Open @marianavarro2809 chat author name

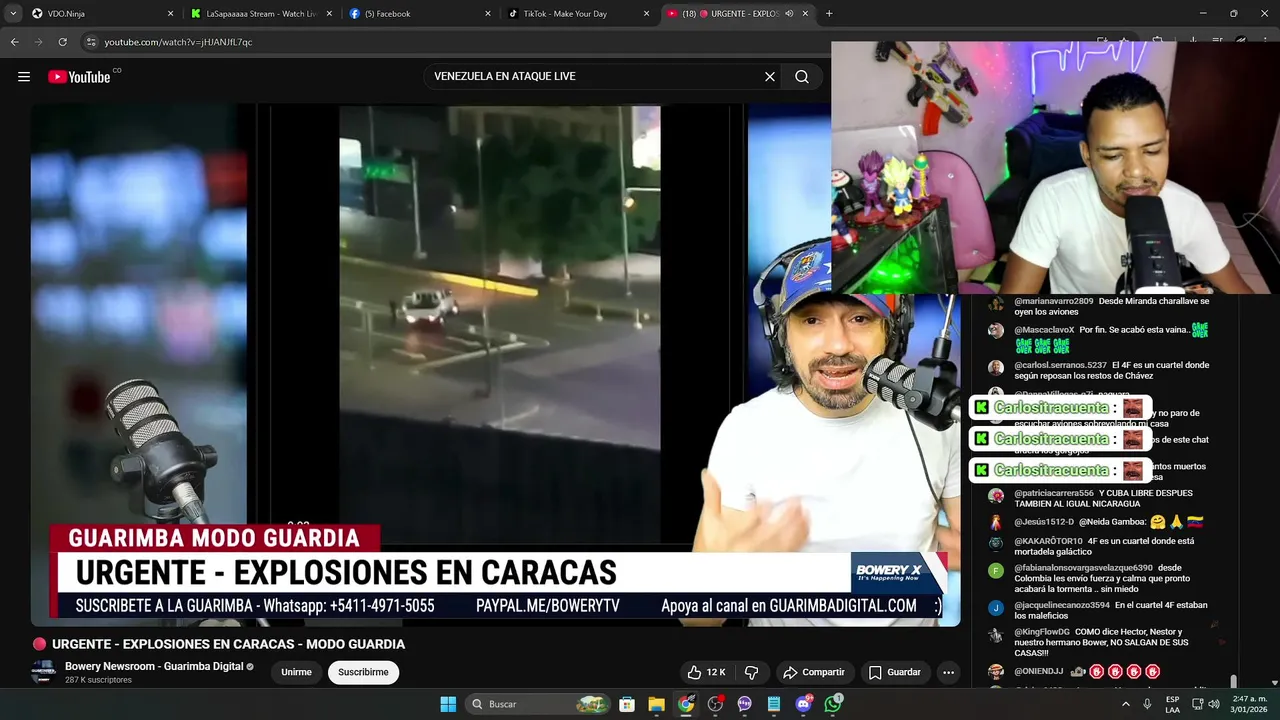[x=1054, y=301]
